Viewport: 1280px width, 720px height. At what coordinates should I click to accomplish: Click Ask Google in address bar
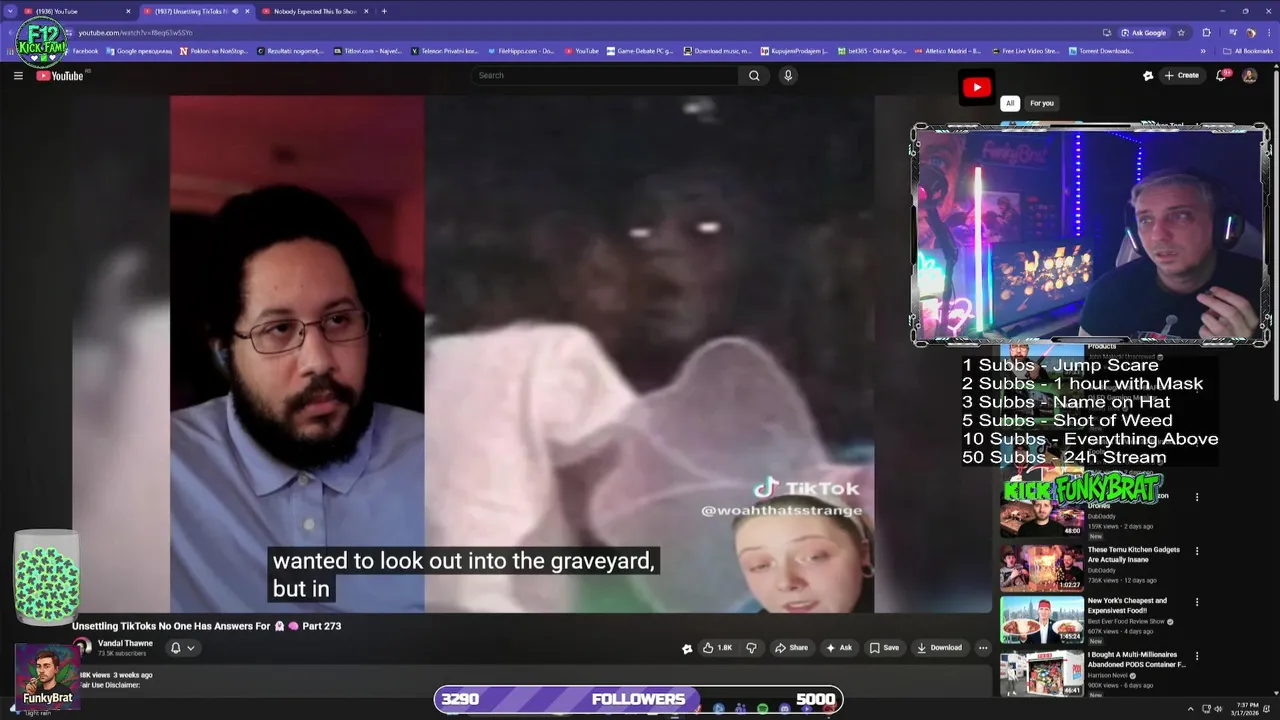pos(1143,32)
